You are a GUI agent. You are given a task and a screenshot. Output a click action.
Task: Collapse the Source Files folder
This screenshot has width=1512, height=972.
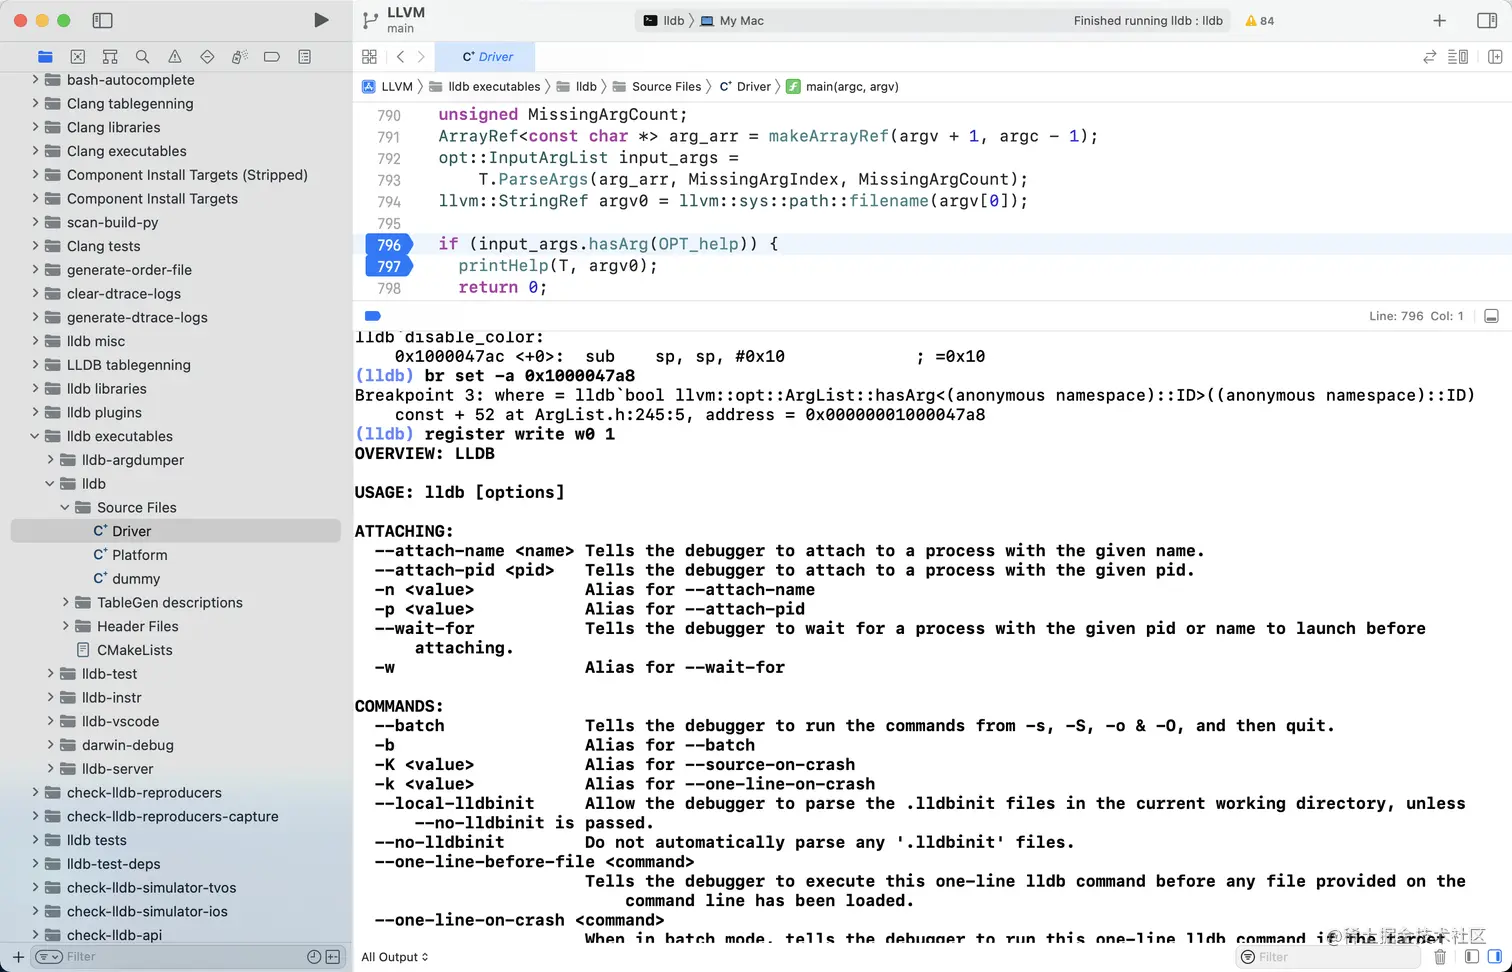point(65,508)
